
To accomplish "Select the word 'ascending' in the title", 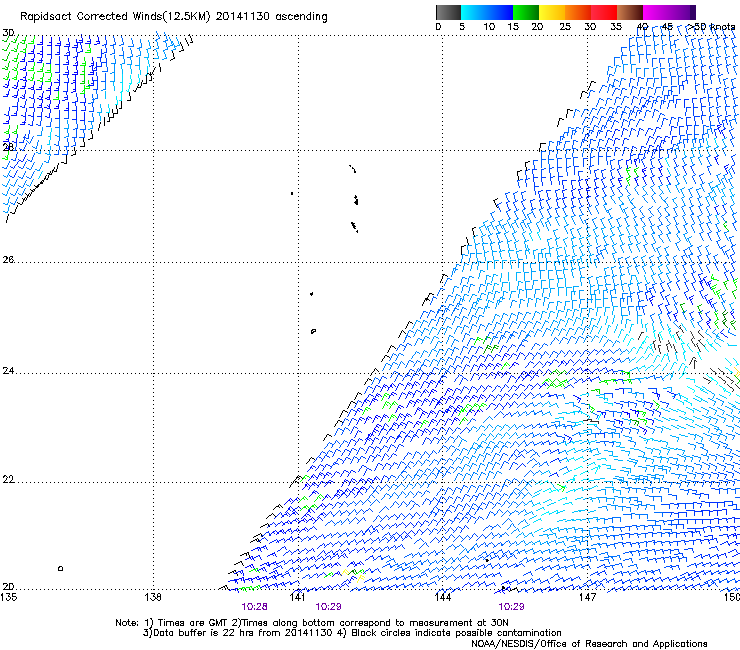I will 301,17.
